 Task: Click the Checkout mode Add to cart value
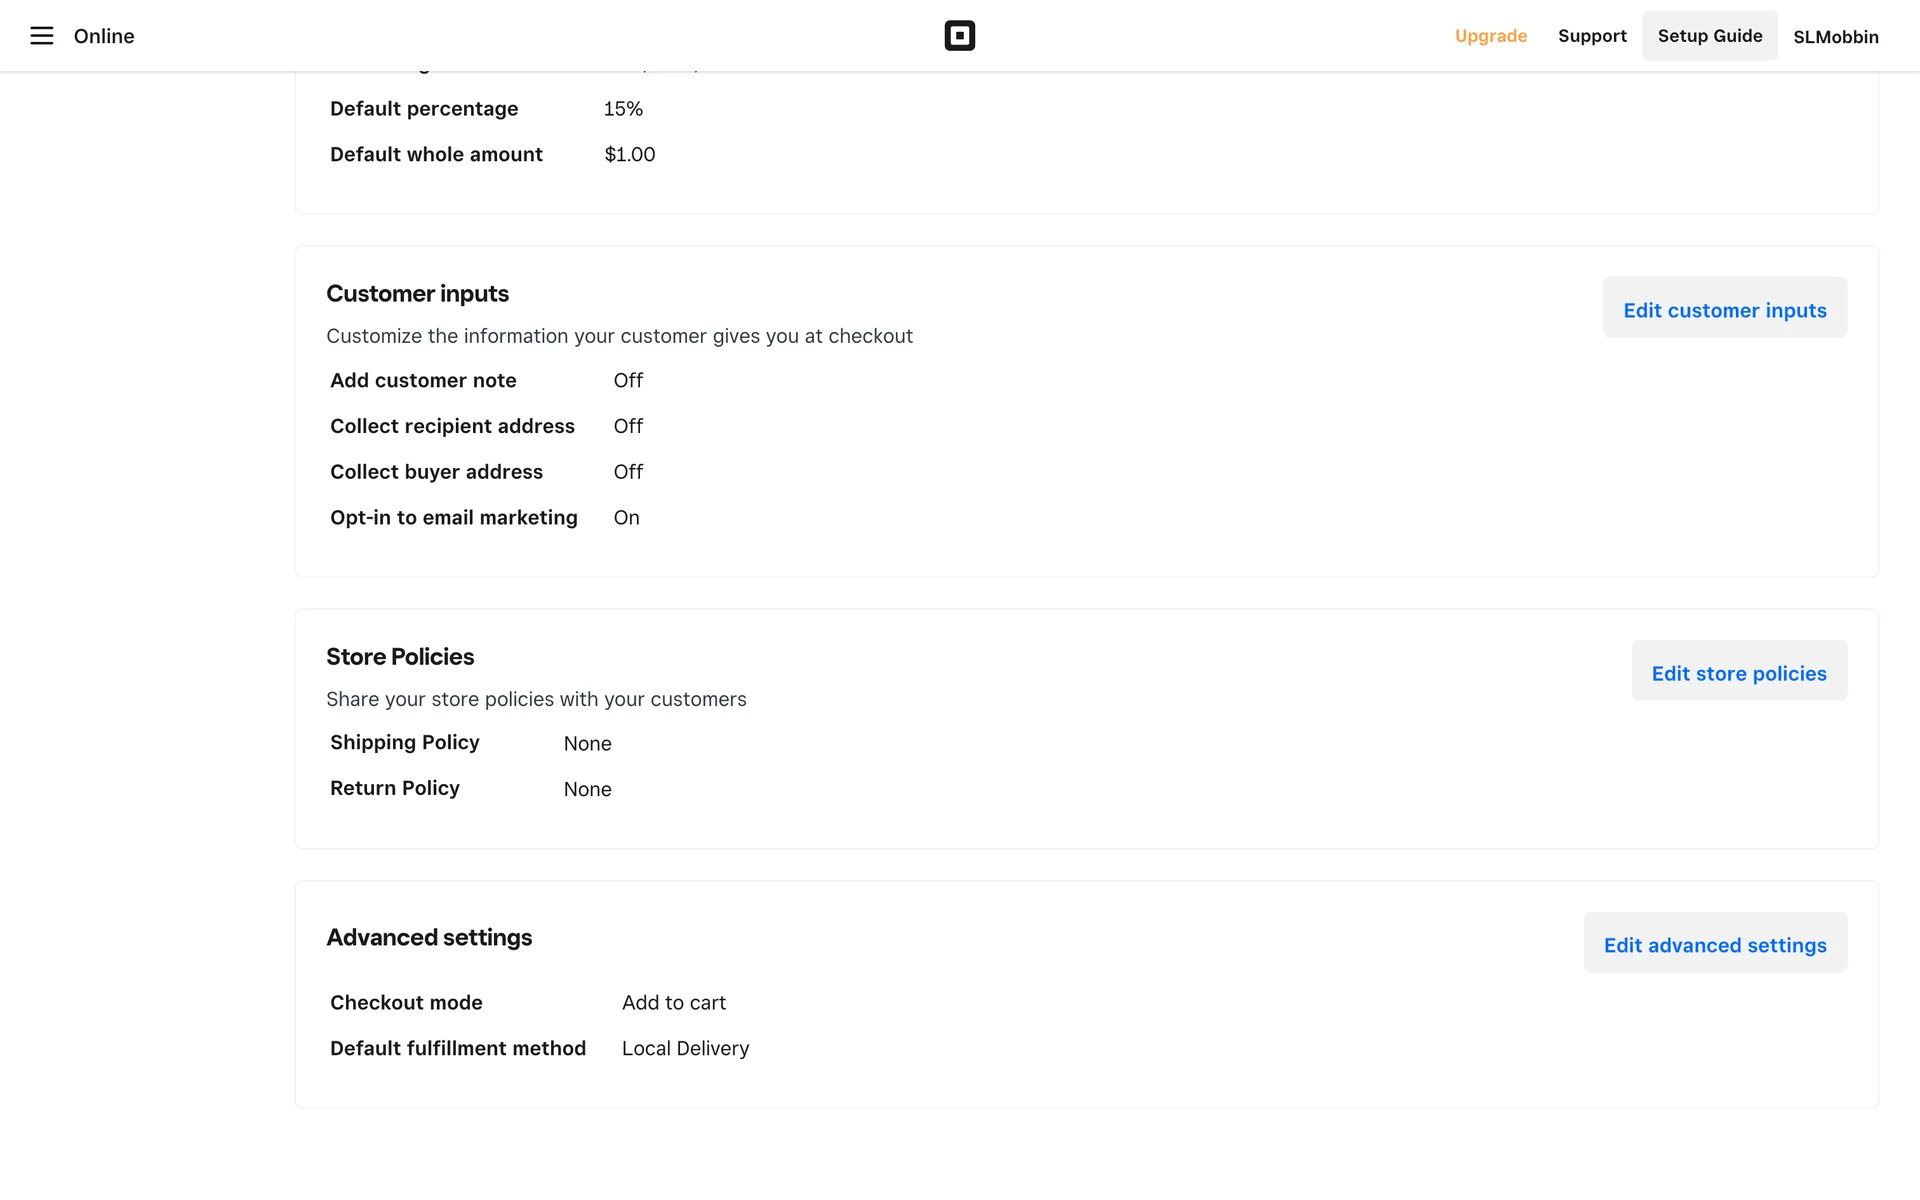[673, 1003]
